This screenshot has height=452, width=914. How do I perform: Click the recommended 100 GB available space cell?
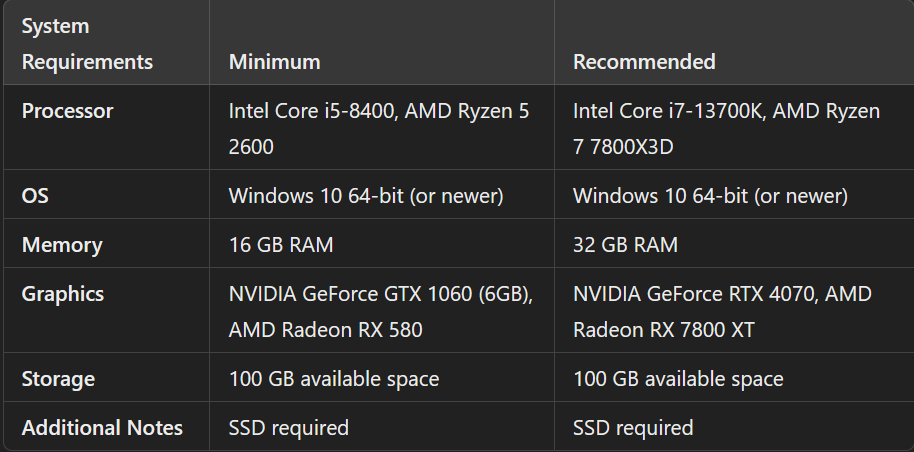pos(678,379)
